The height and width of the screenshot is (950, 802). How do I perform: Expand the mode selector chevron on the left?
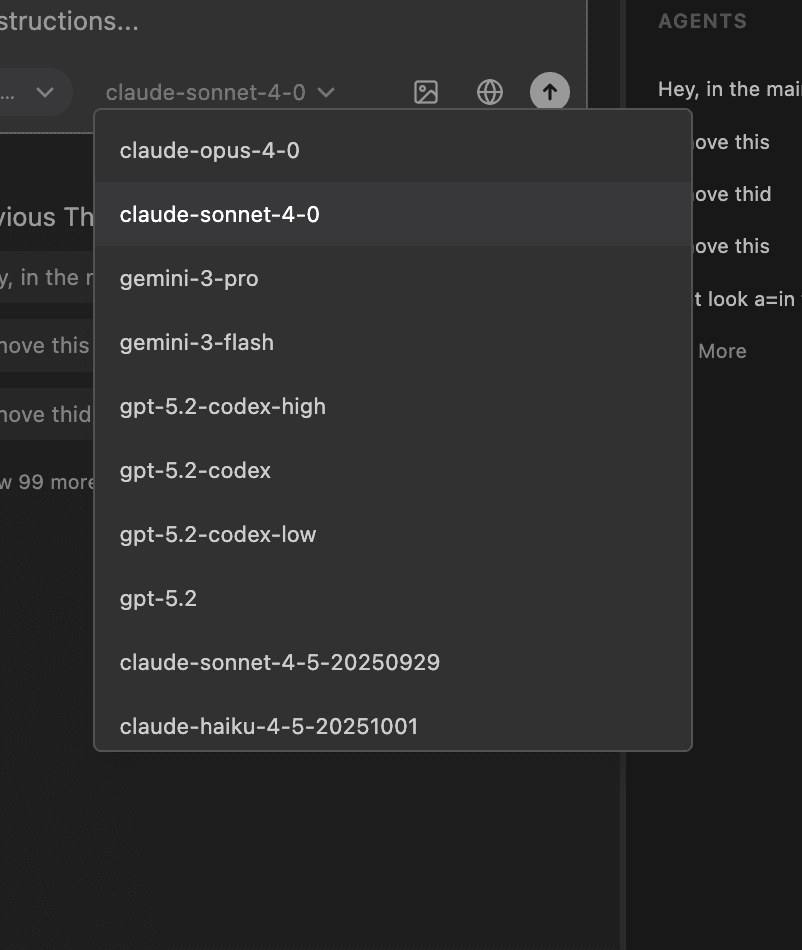44,92
